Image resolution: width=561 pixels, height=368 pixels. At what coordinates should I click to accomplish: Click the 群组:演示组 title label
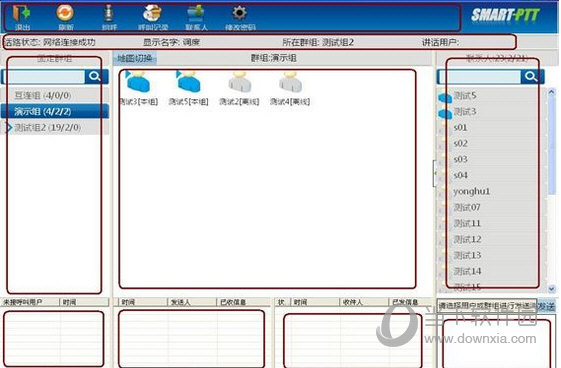point(273,58)
